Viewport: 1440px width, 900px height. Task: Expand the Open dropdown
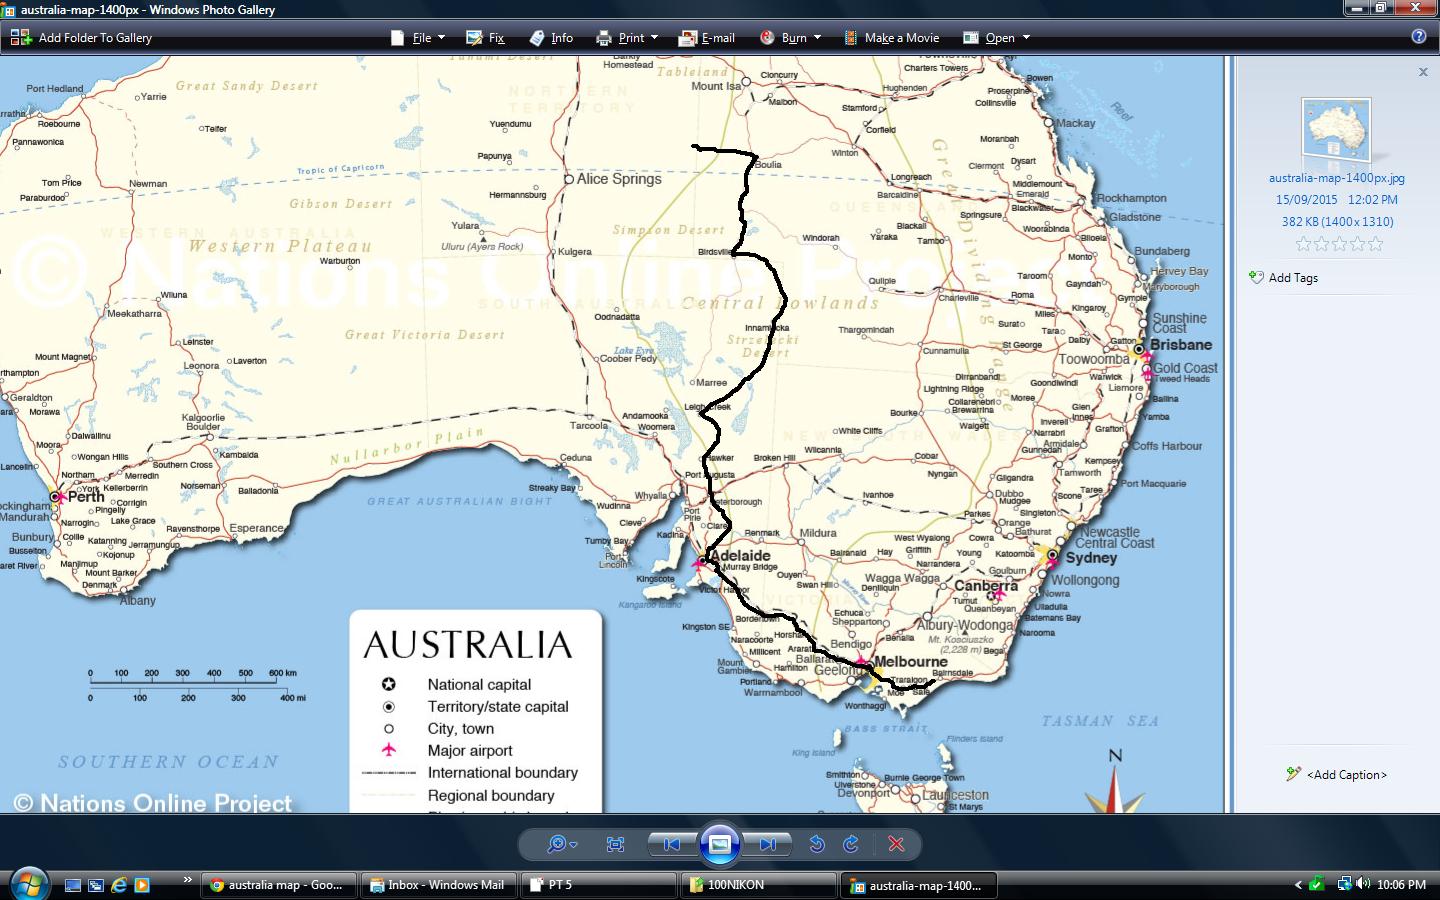click(x=997, y=38)
